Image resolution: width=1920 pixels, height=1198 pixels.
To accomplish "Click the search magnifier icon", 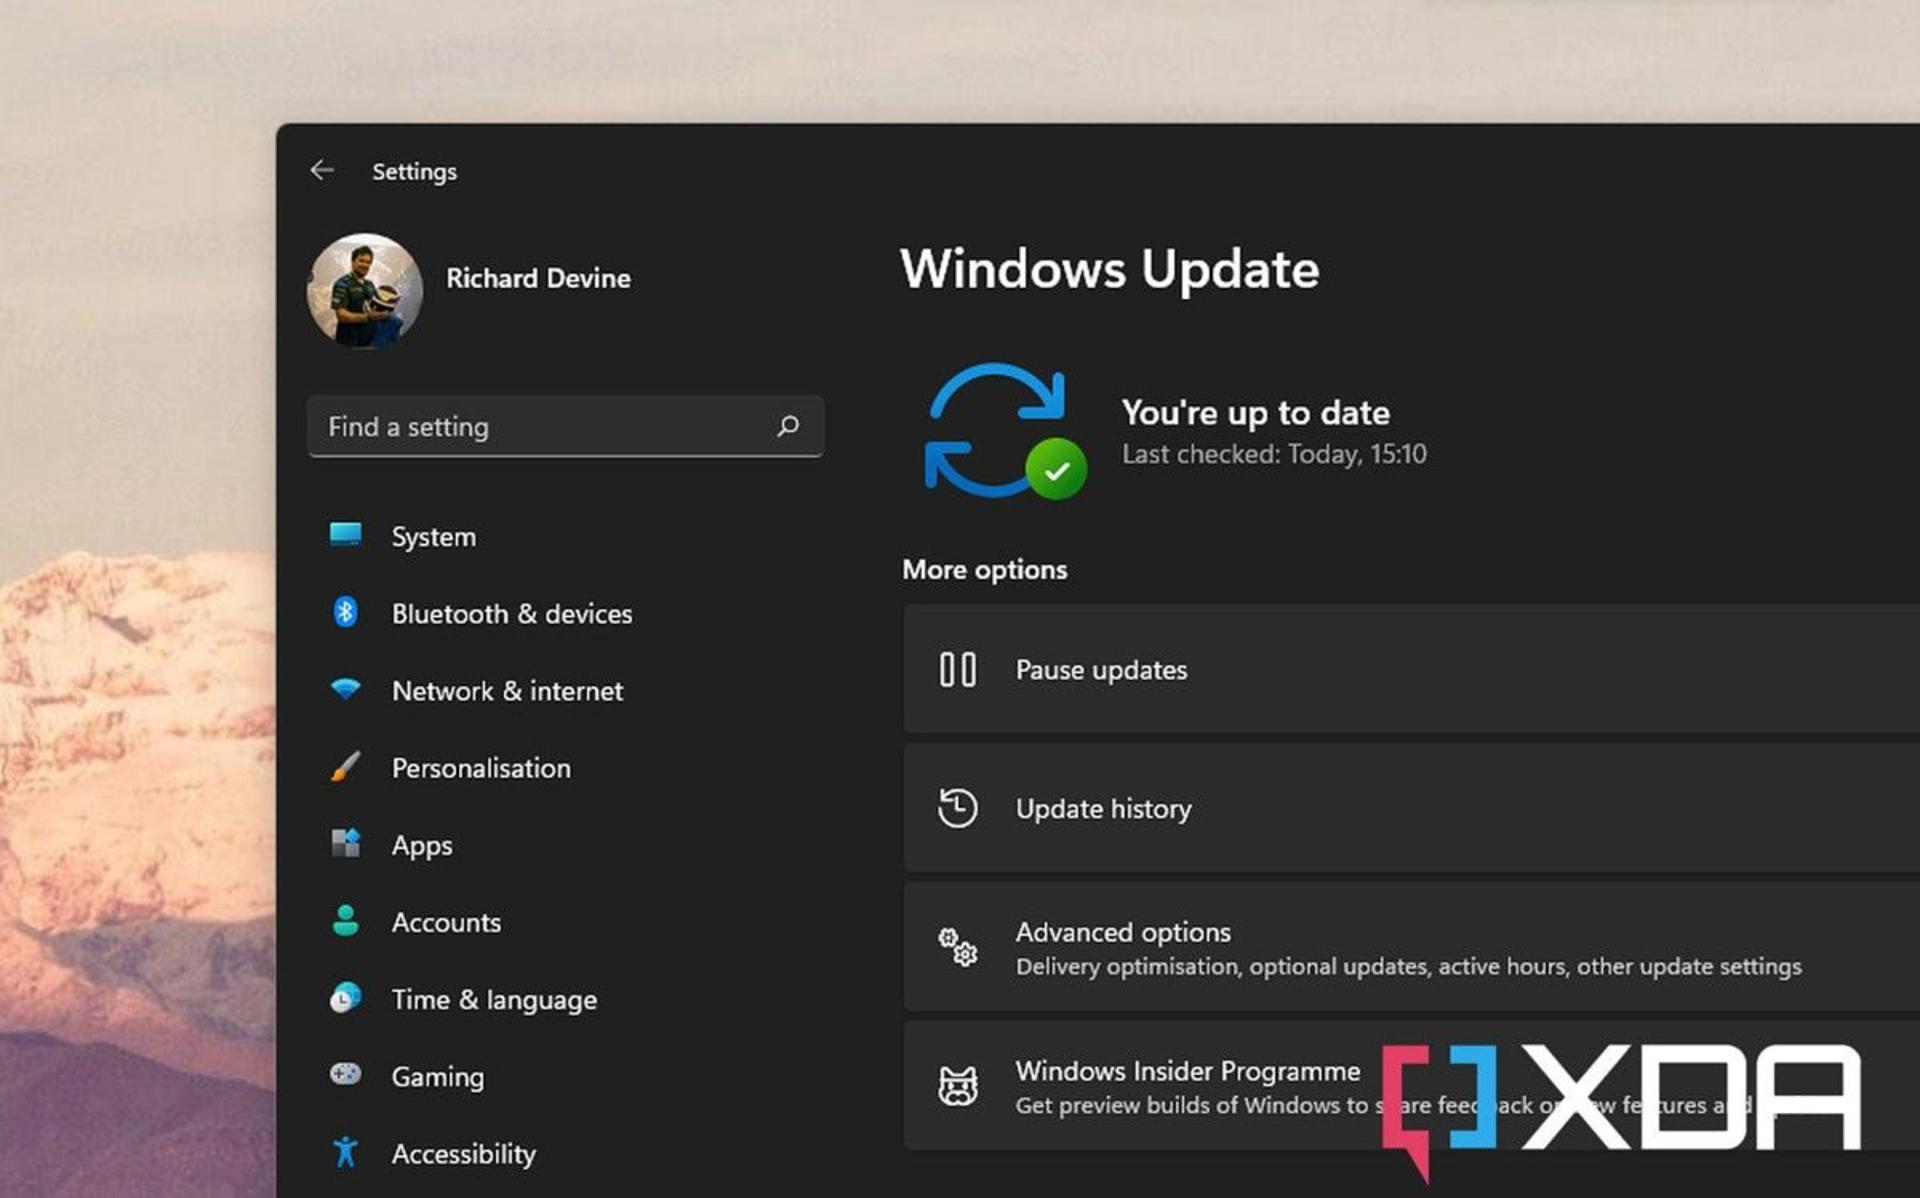I will (788, 427).
